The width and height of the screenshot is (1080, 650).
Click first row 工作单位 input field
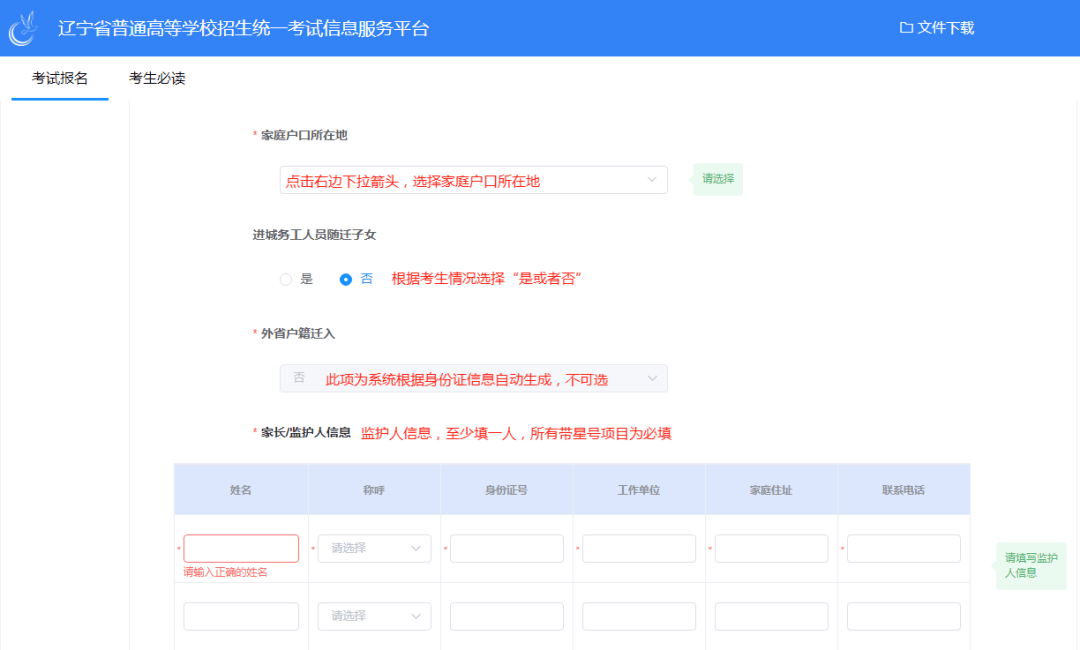pyautogui.click(x=639, y=548)
